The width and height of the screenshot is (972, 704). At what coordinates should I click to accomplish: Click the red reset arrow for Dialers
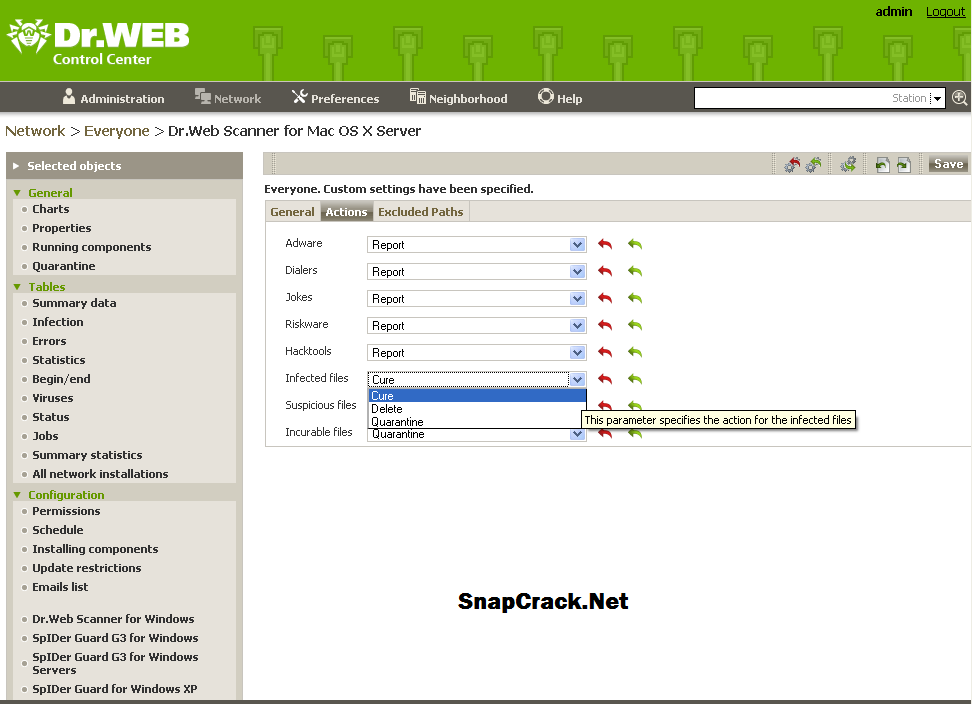[x=605, y=271]
